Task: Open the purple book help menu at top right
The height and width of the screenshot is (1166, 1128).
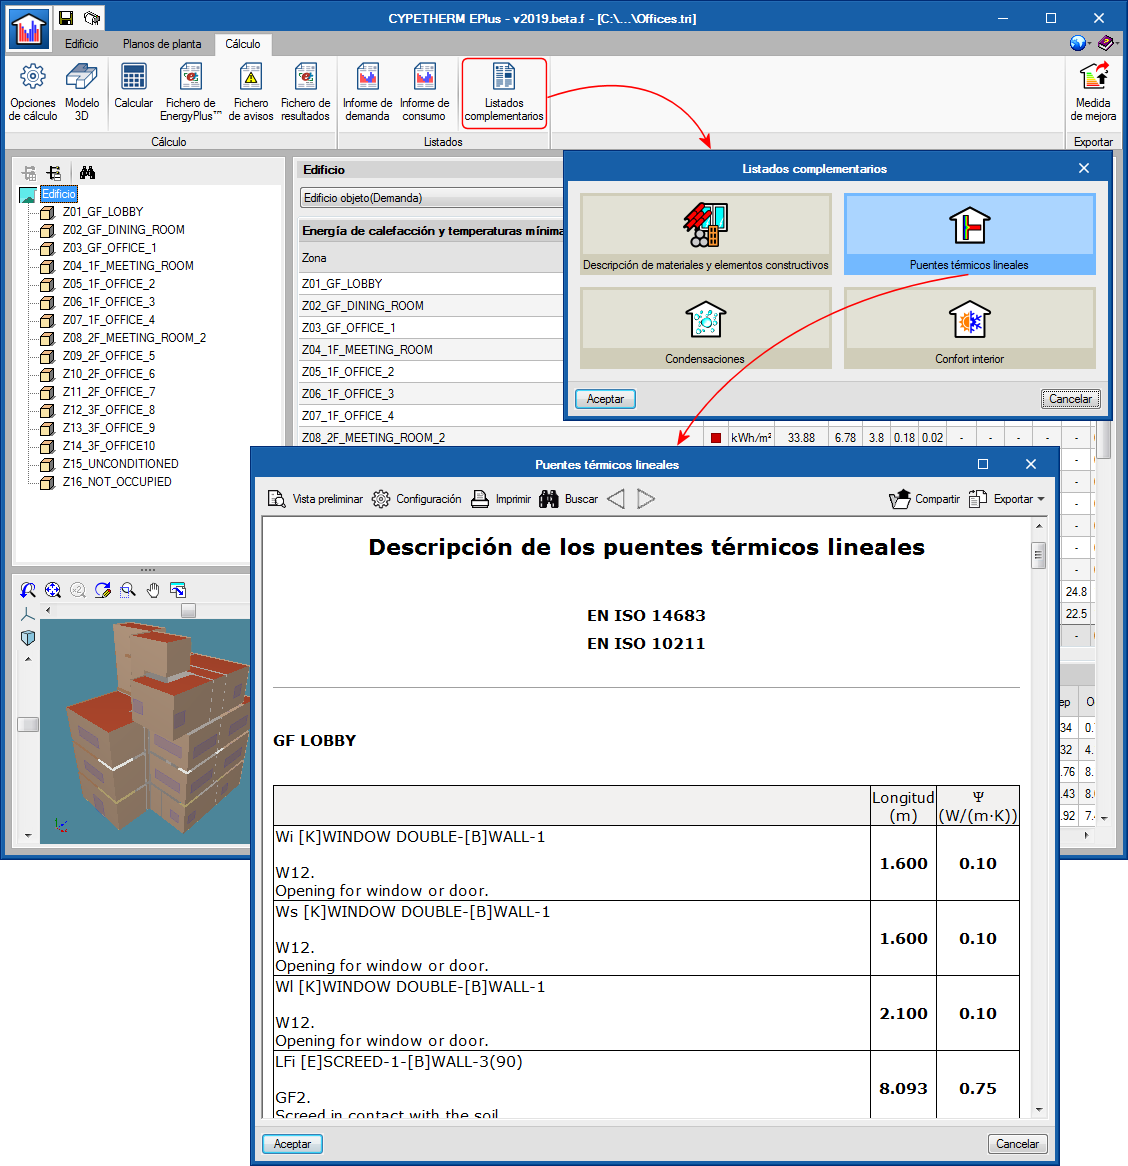Action: (1107, 43)
